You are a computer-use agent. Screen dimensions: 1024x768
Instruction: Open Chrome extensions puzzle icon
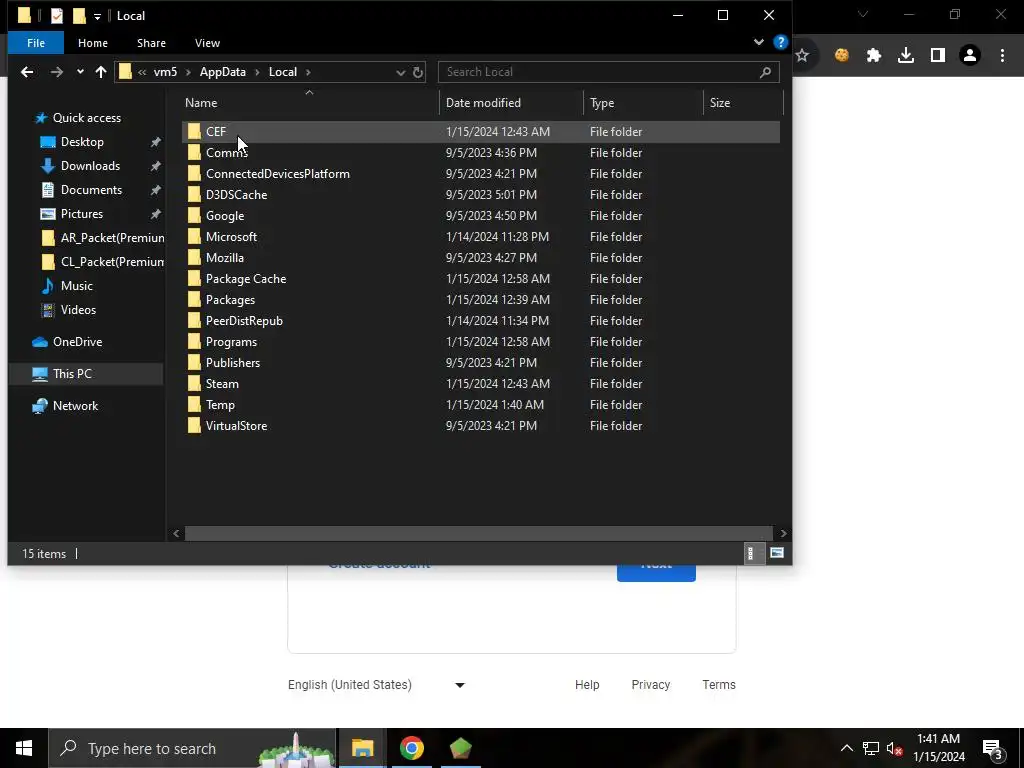(874, 56)
